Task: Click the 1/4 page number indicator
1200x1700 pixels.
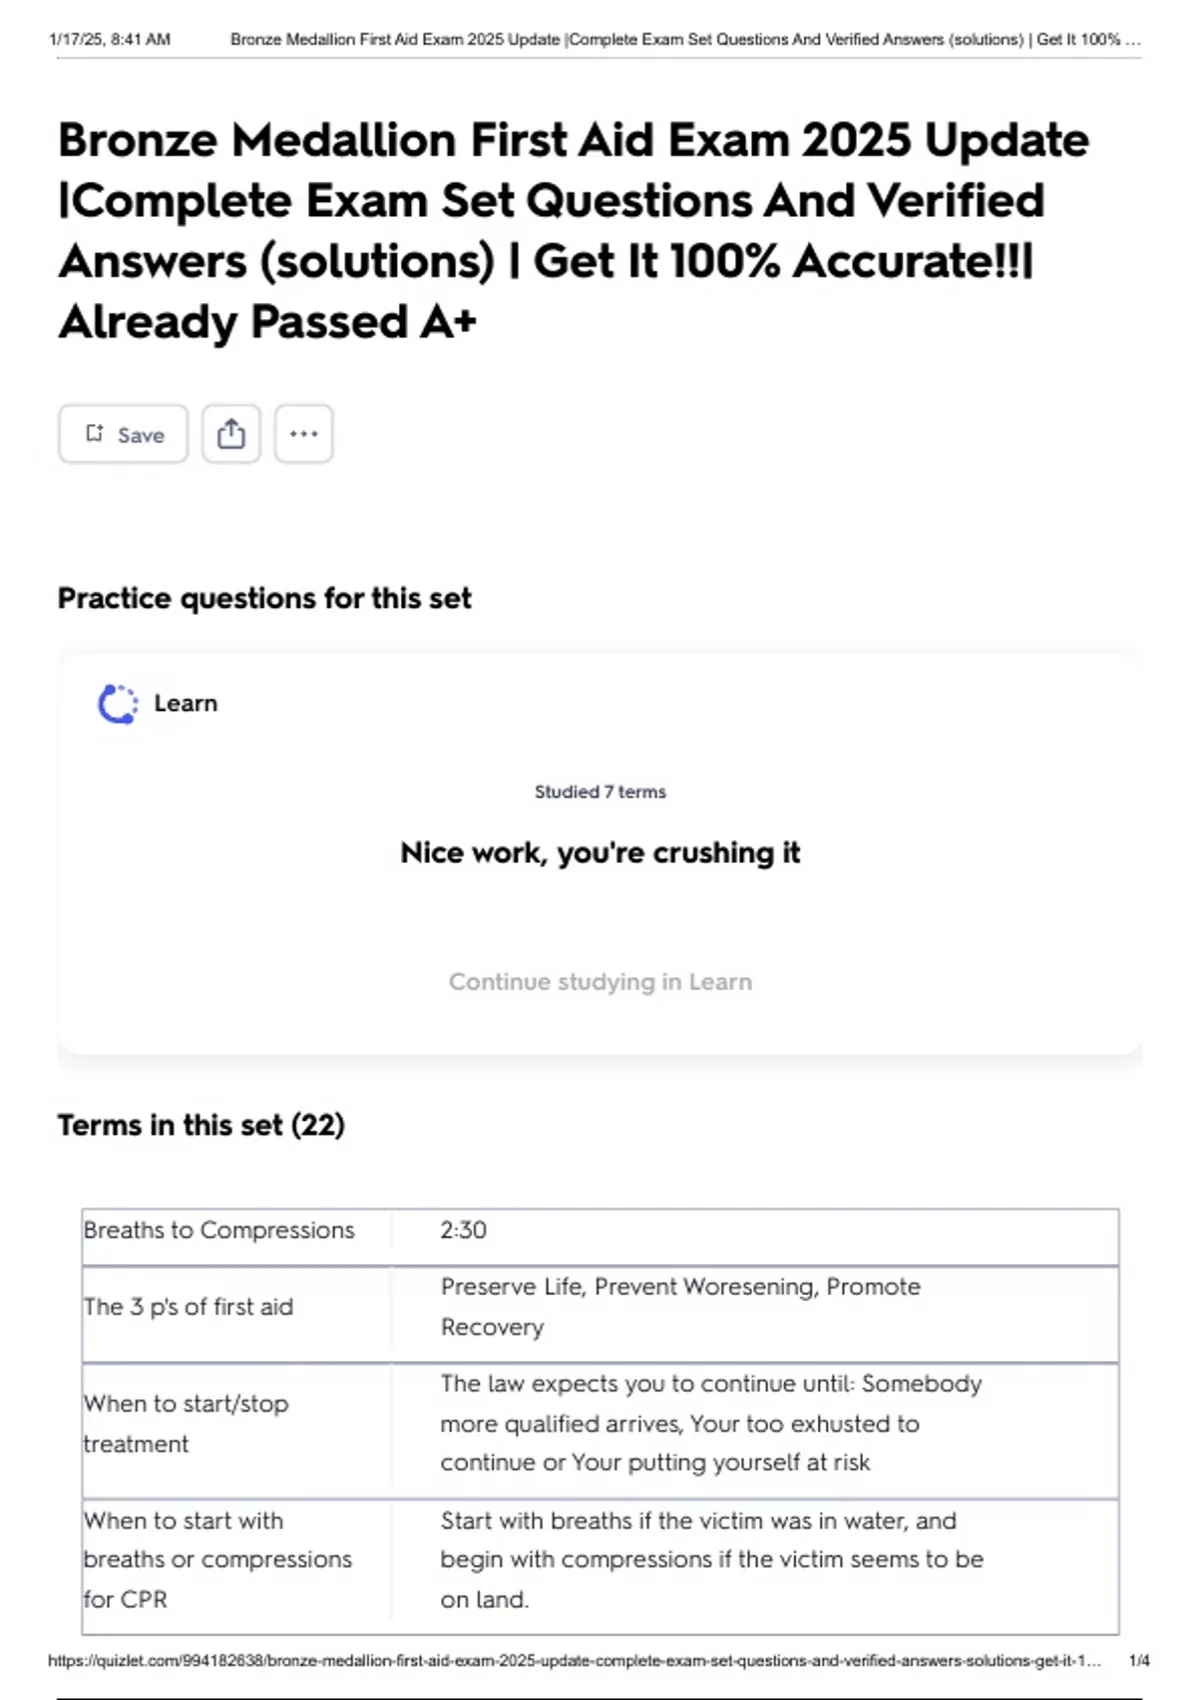Action: (1139, 1661)
